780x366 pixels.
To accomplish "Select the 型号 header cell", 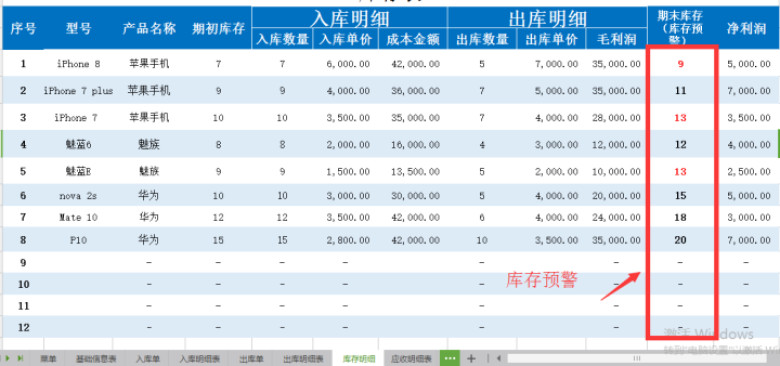I will (x=79, y=28).
